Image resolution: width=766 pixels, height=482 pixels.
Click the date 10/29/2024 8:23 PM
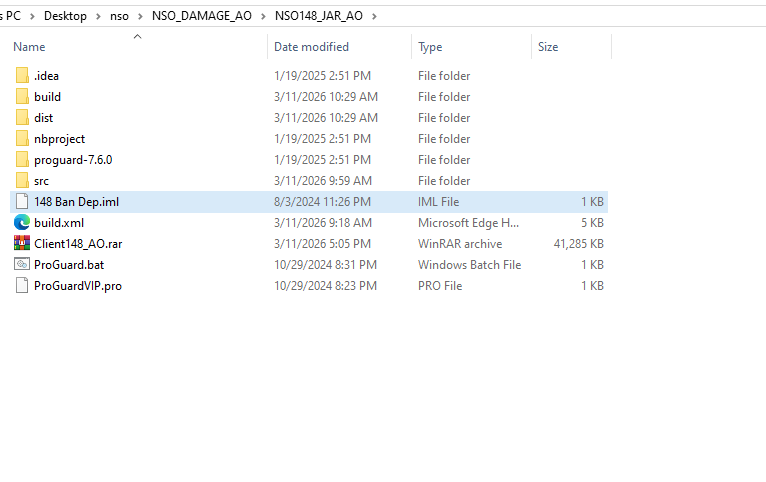pos(325,286)
